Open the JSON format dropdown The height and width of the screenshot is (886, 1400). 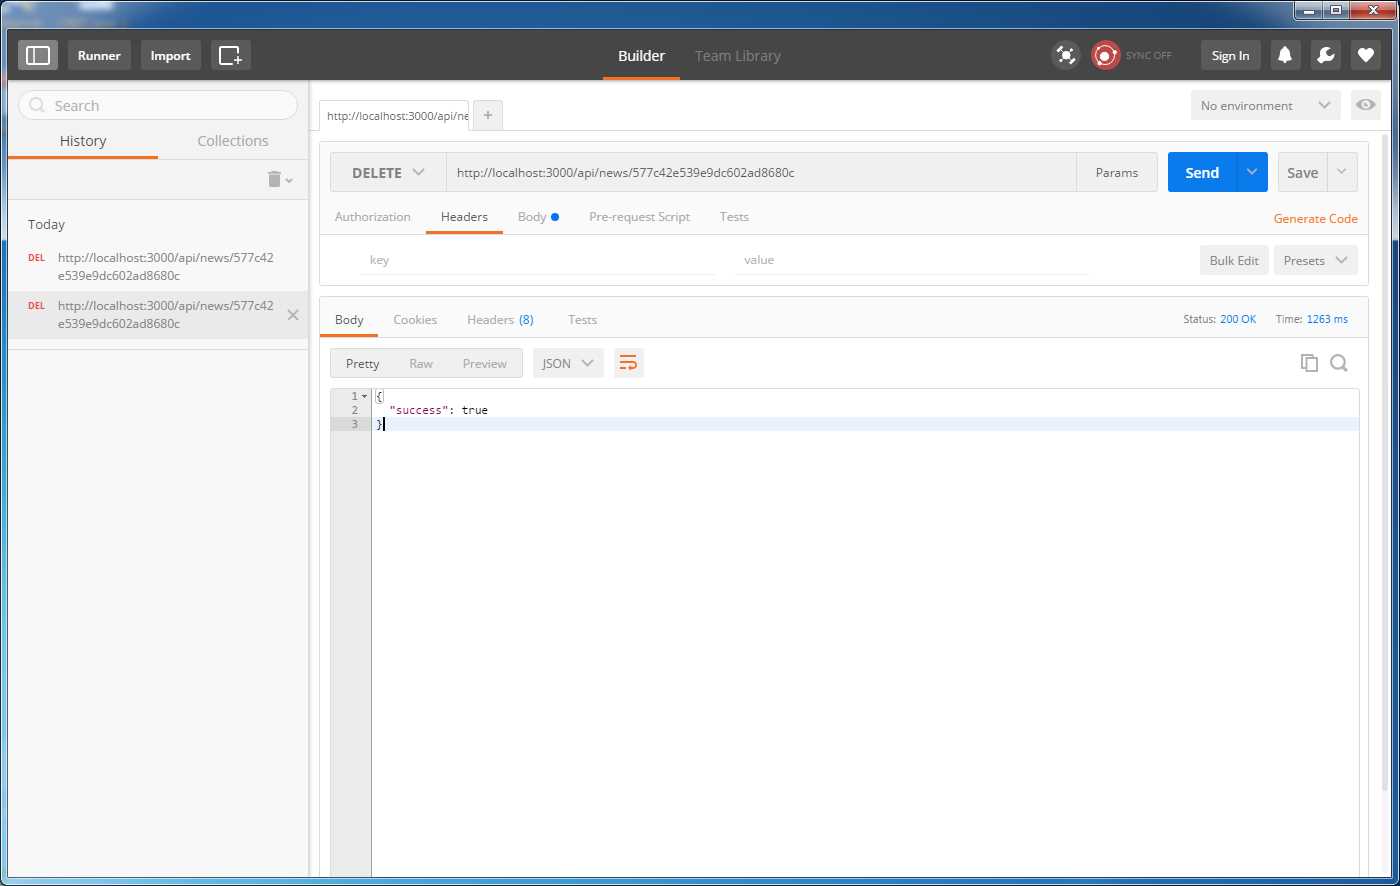click(x=568, y=363)
